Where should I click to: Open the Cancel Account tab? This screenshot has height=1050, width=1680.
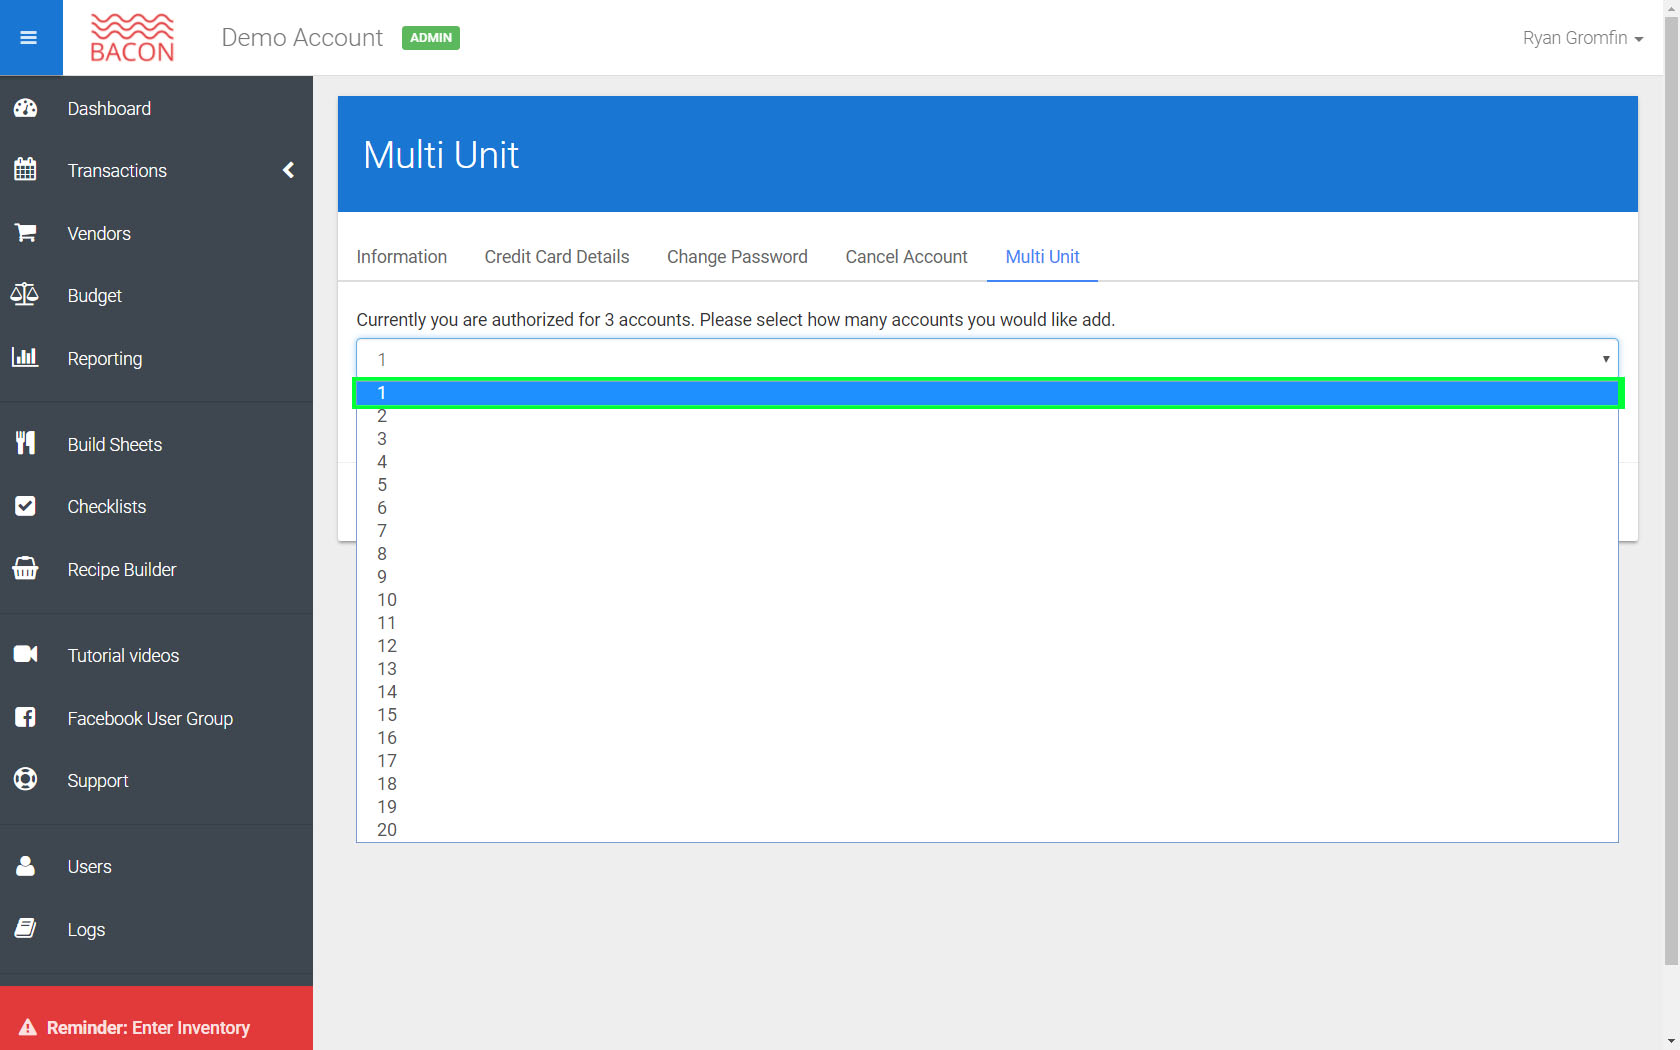pyautogui.click(x=906, y=257)
